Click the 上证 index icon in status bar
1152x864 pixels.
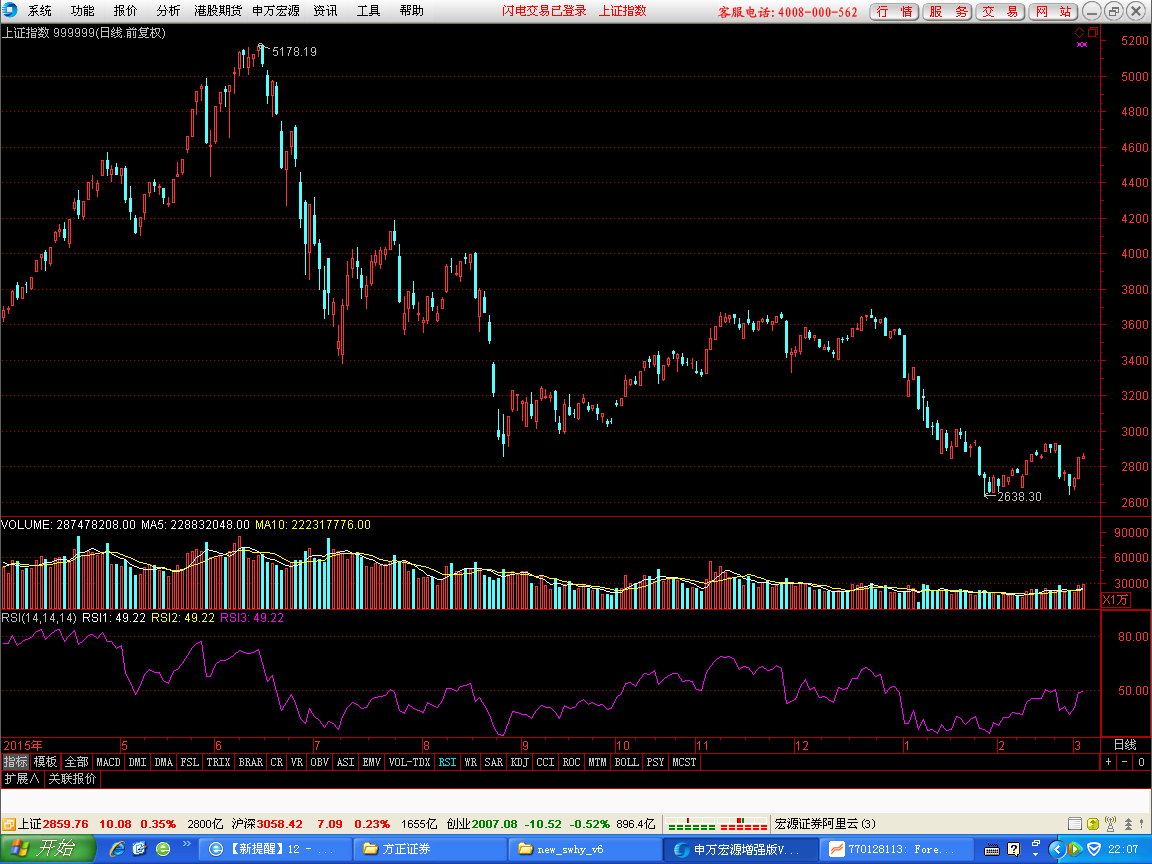pos(9,824)
